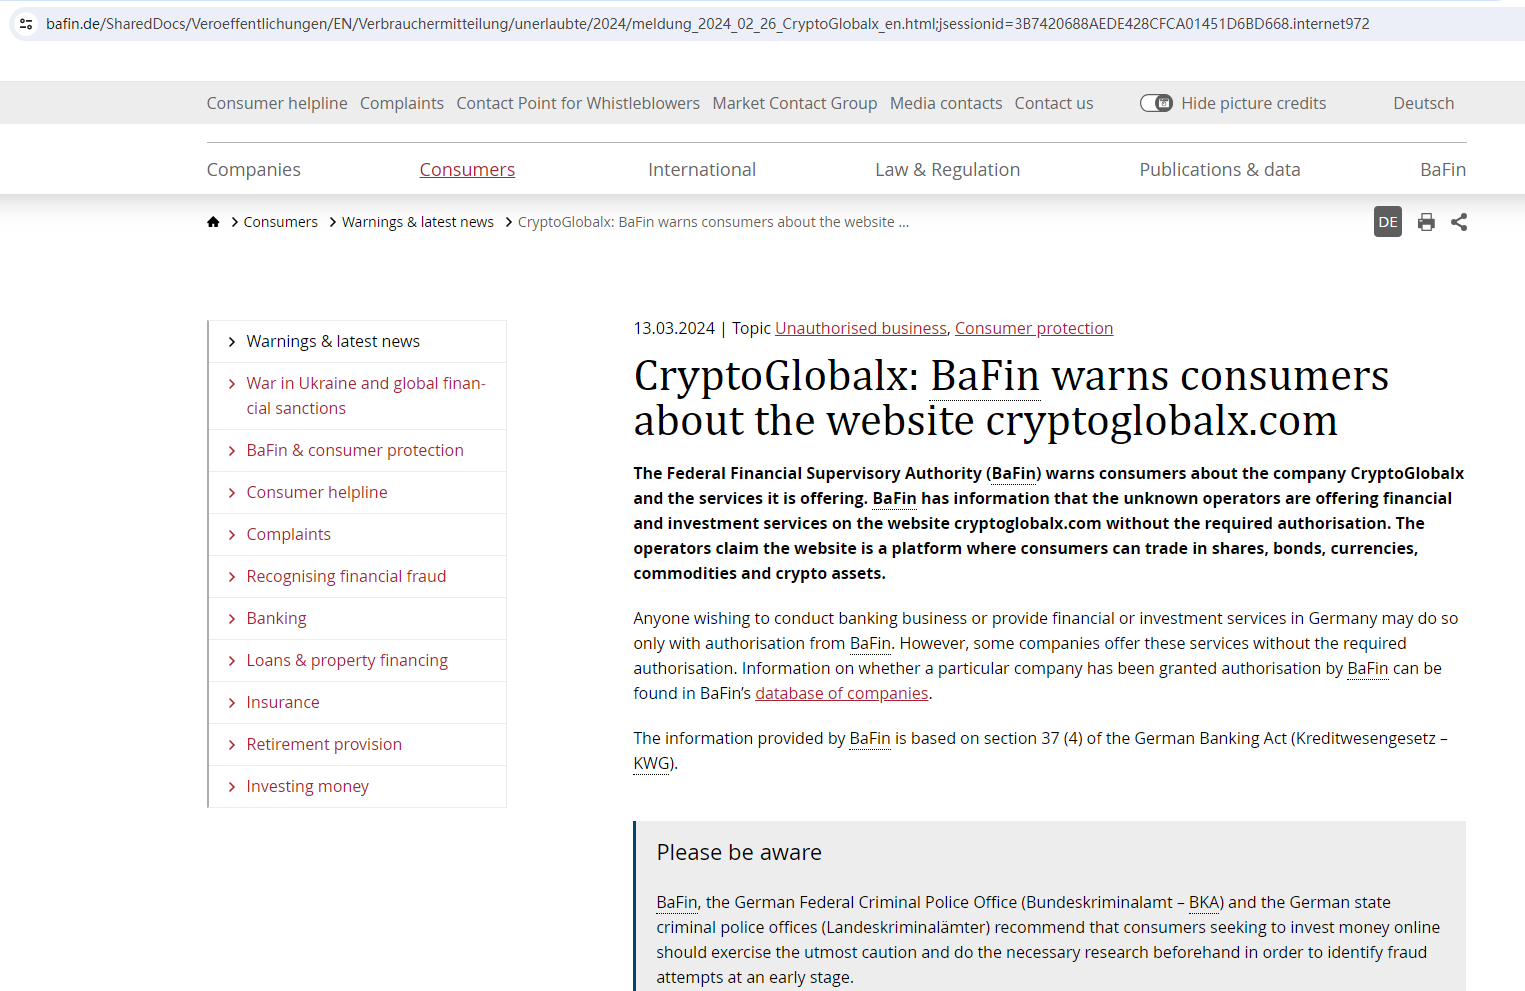Open the Consumer protection topic link

[x=1034, y=328]
